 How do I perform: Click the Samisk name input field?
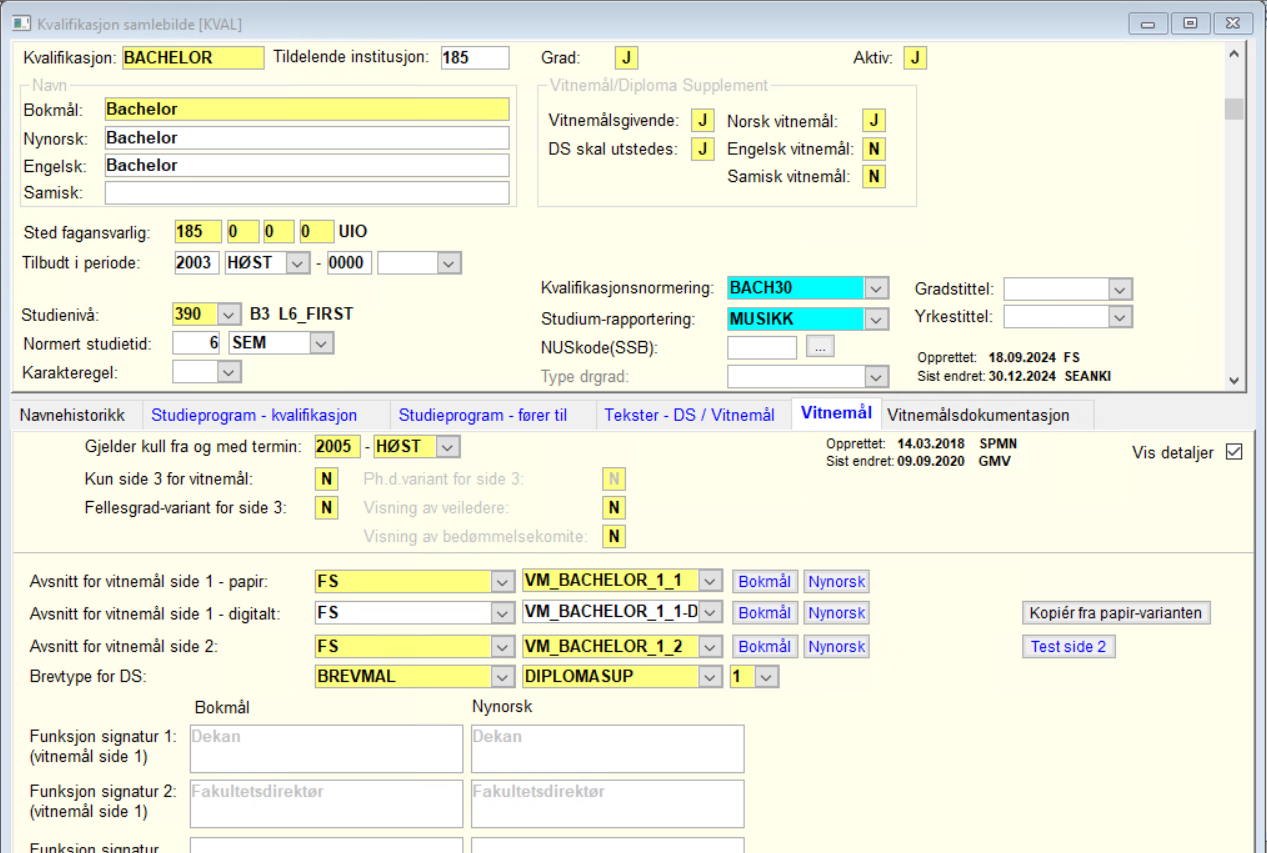tap(307, 193)
